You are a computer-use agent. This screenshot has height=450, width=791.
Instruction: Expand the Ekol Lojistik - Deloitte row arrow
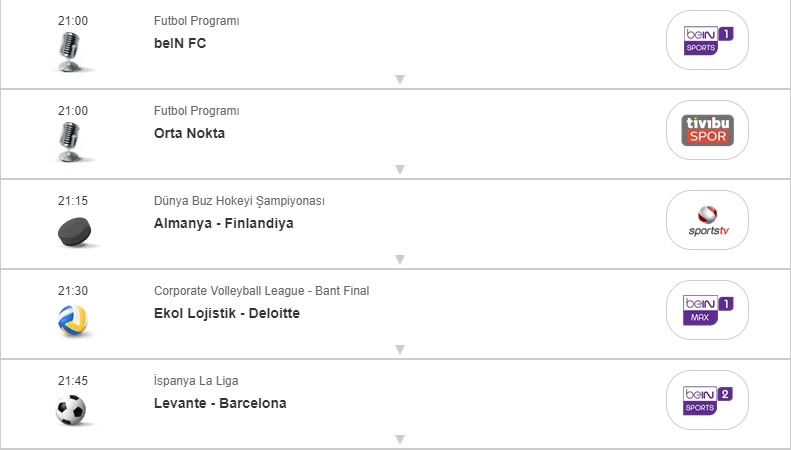pyautogui.click(x=399, y=350)
